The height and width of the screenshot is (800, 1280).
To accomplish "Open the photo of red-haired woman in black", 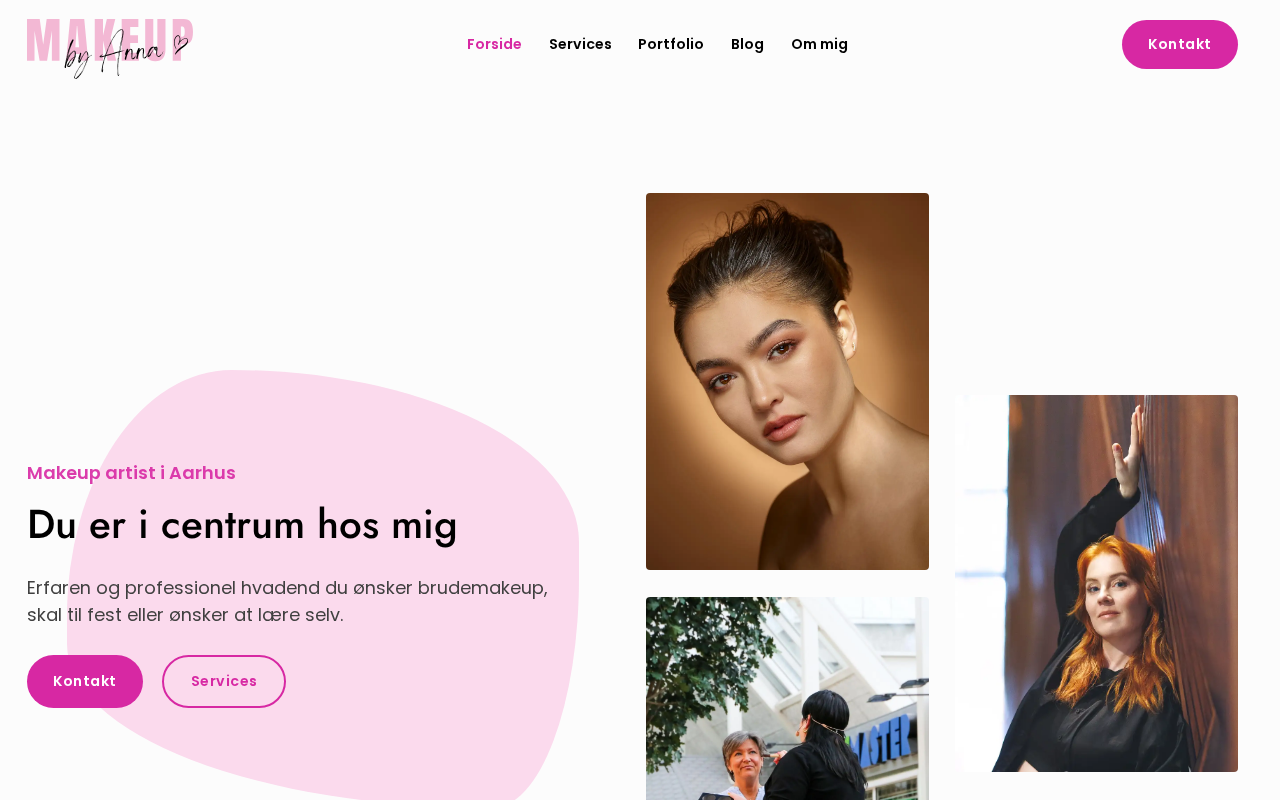I will pos(1096,583).
